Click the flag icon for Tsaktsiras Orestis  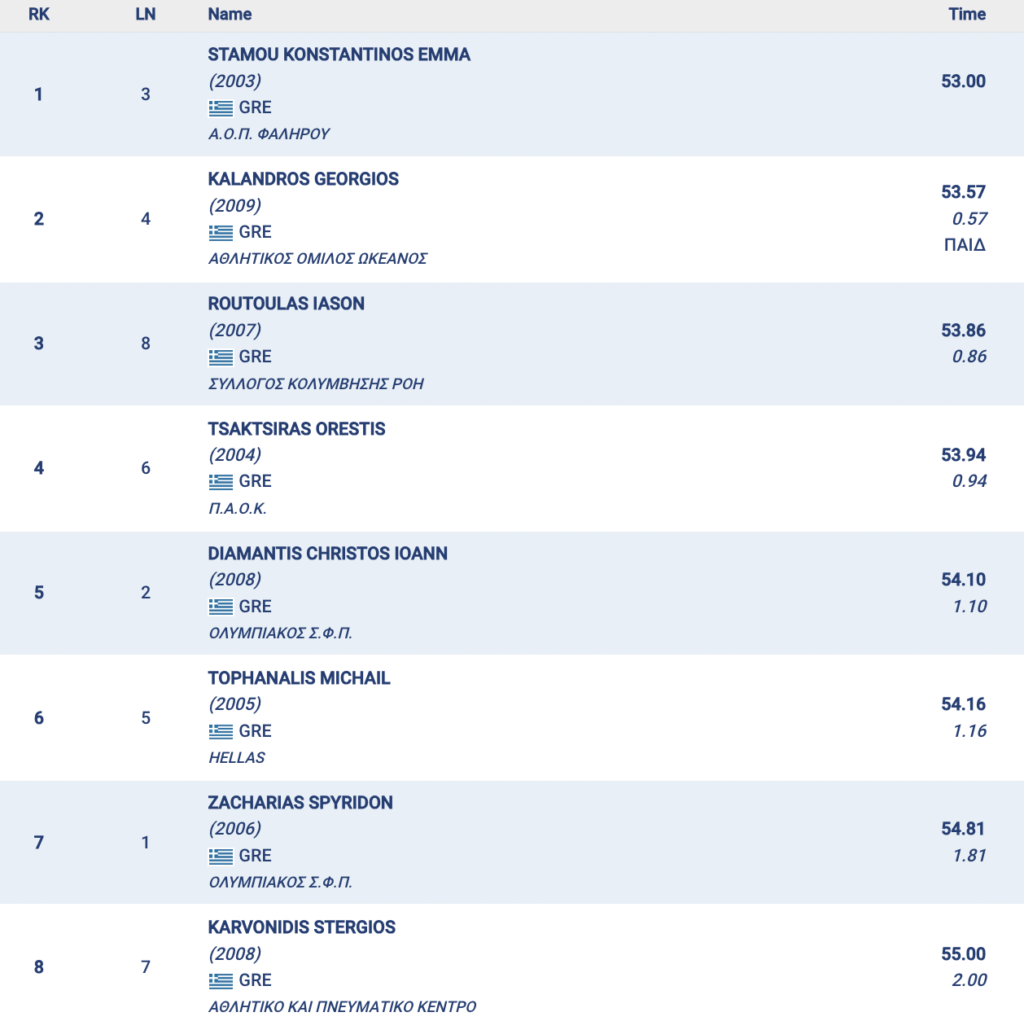tap(220, 482)
